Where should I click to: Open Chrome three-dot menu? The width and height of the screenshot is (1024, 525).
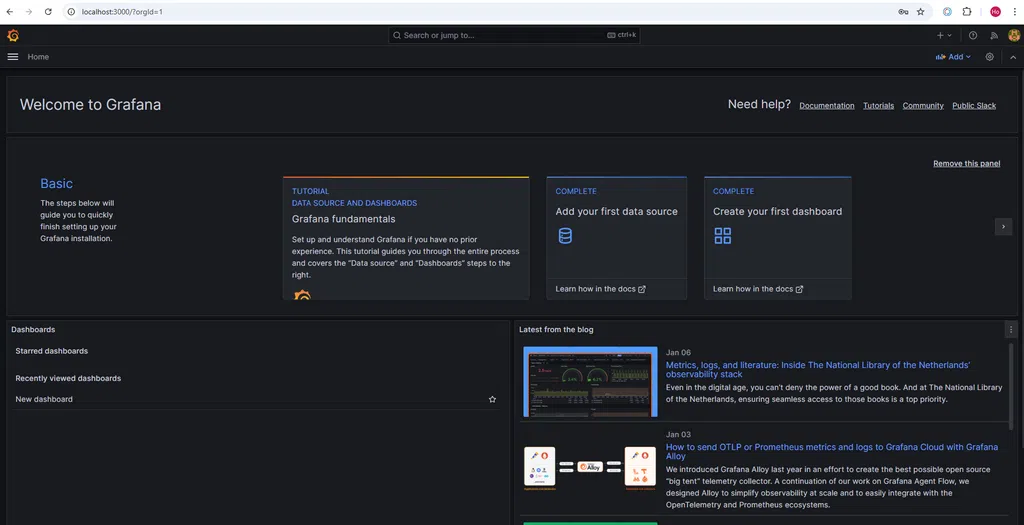click(x=1014, y=12)
